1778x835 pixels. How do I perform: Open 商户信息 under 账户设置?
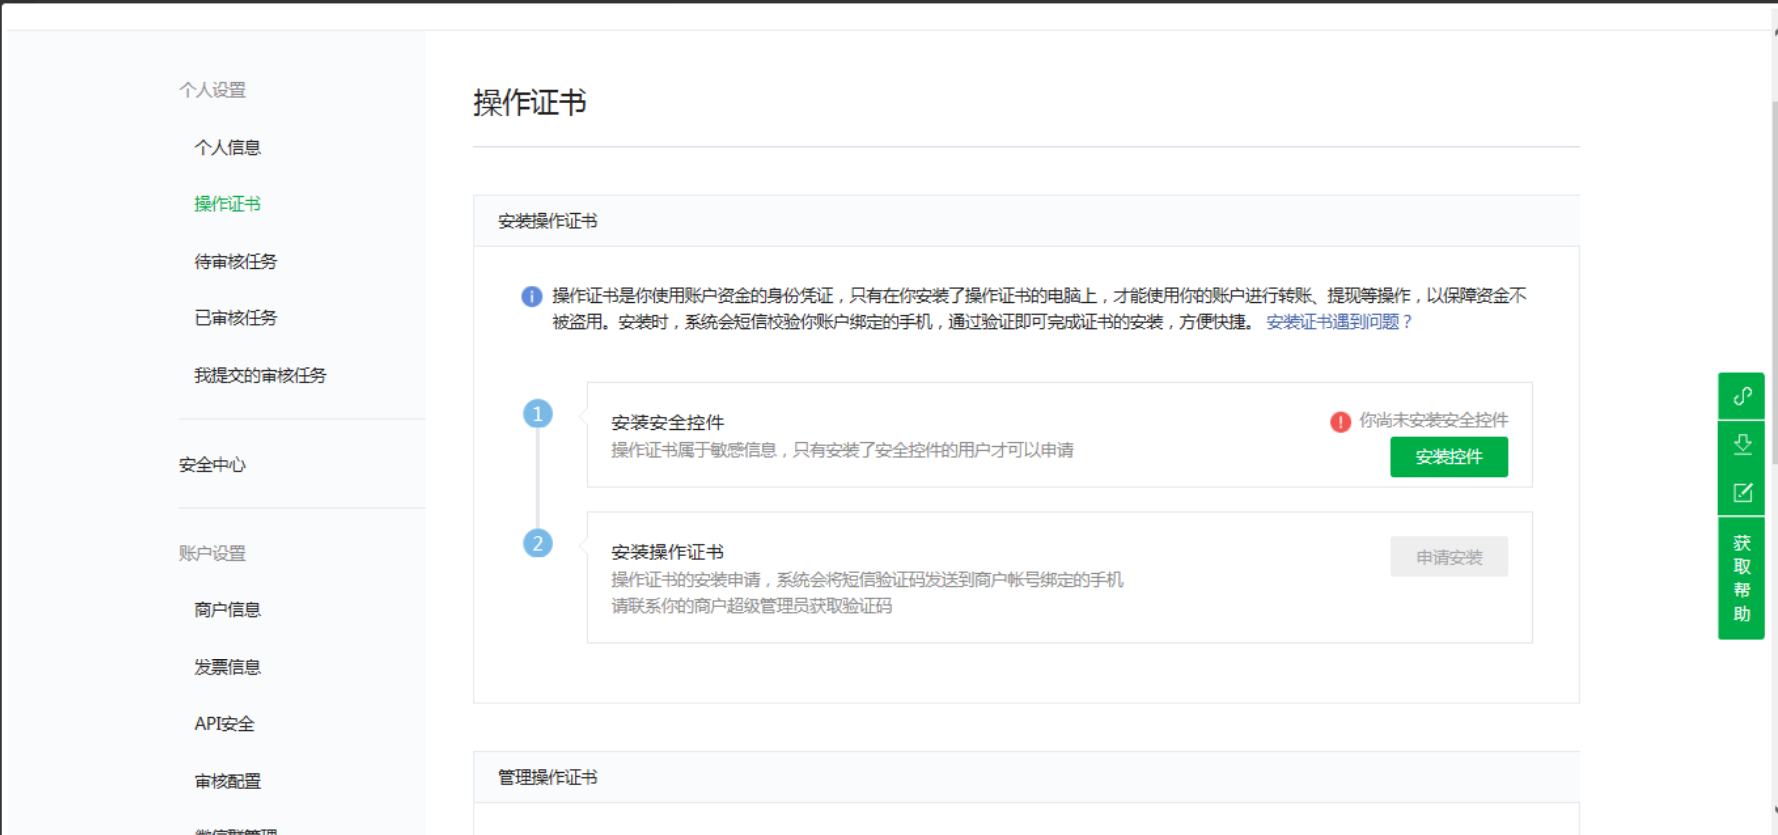coord(227,609)
